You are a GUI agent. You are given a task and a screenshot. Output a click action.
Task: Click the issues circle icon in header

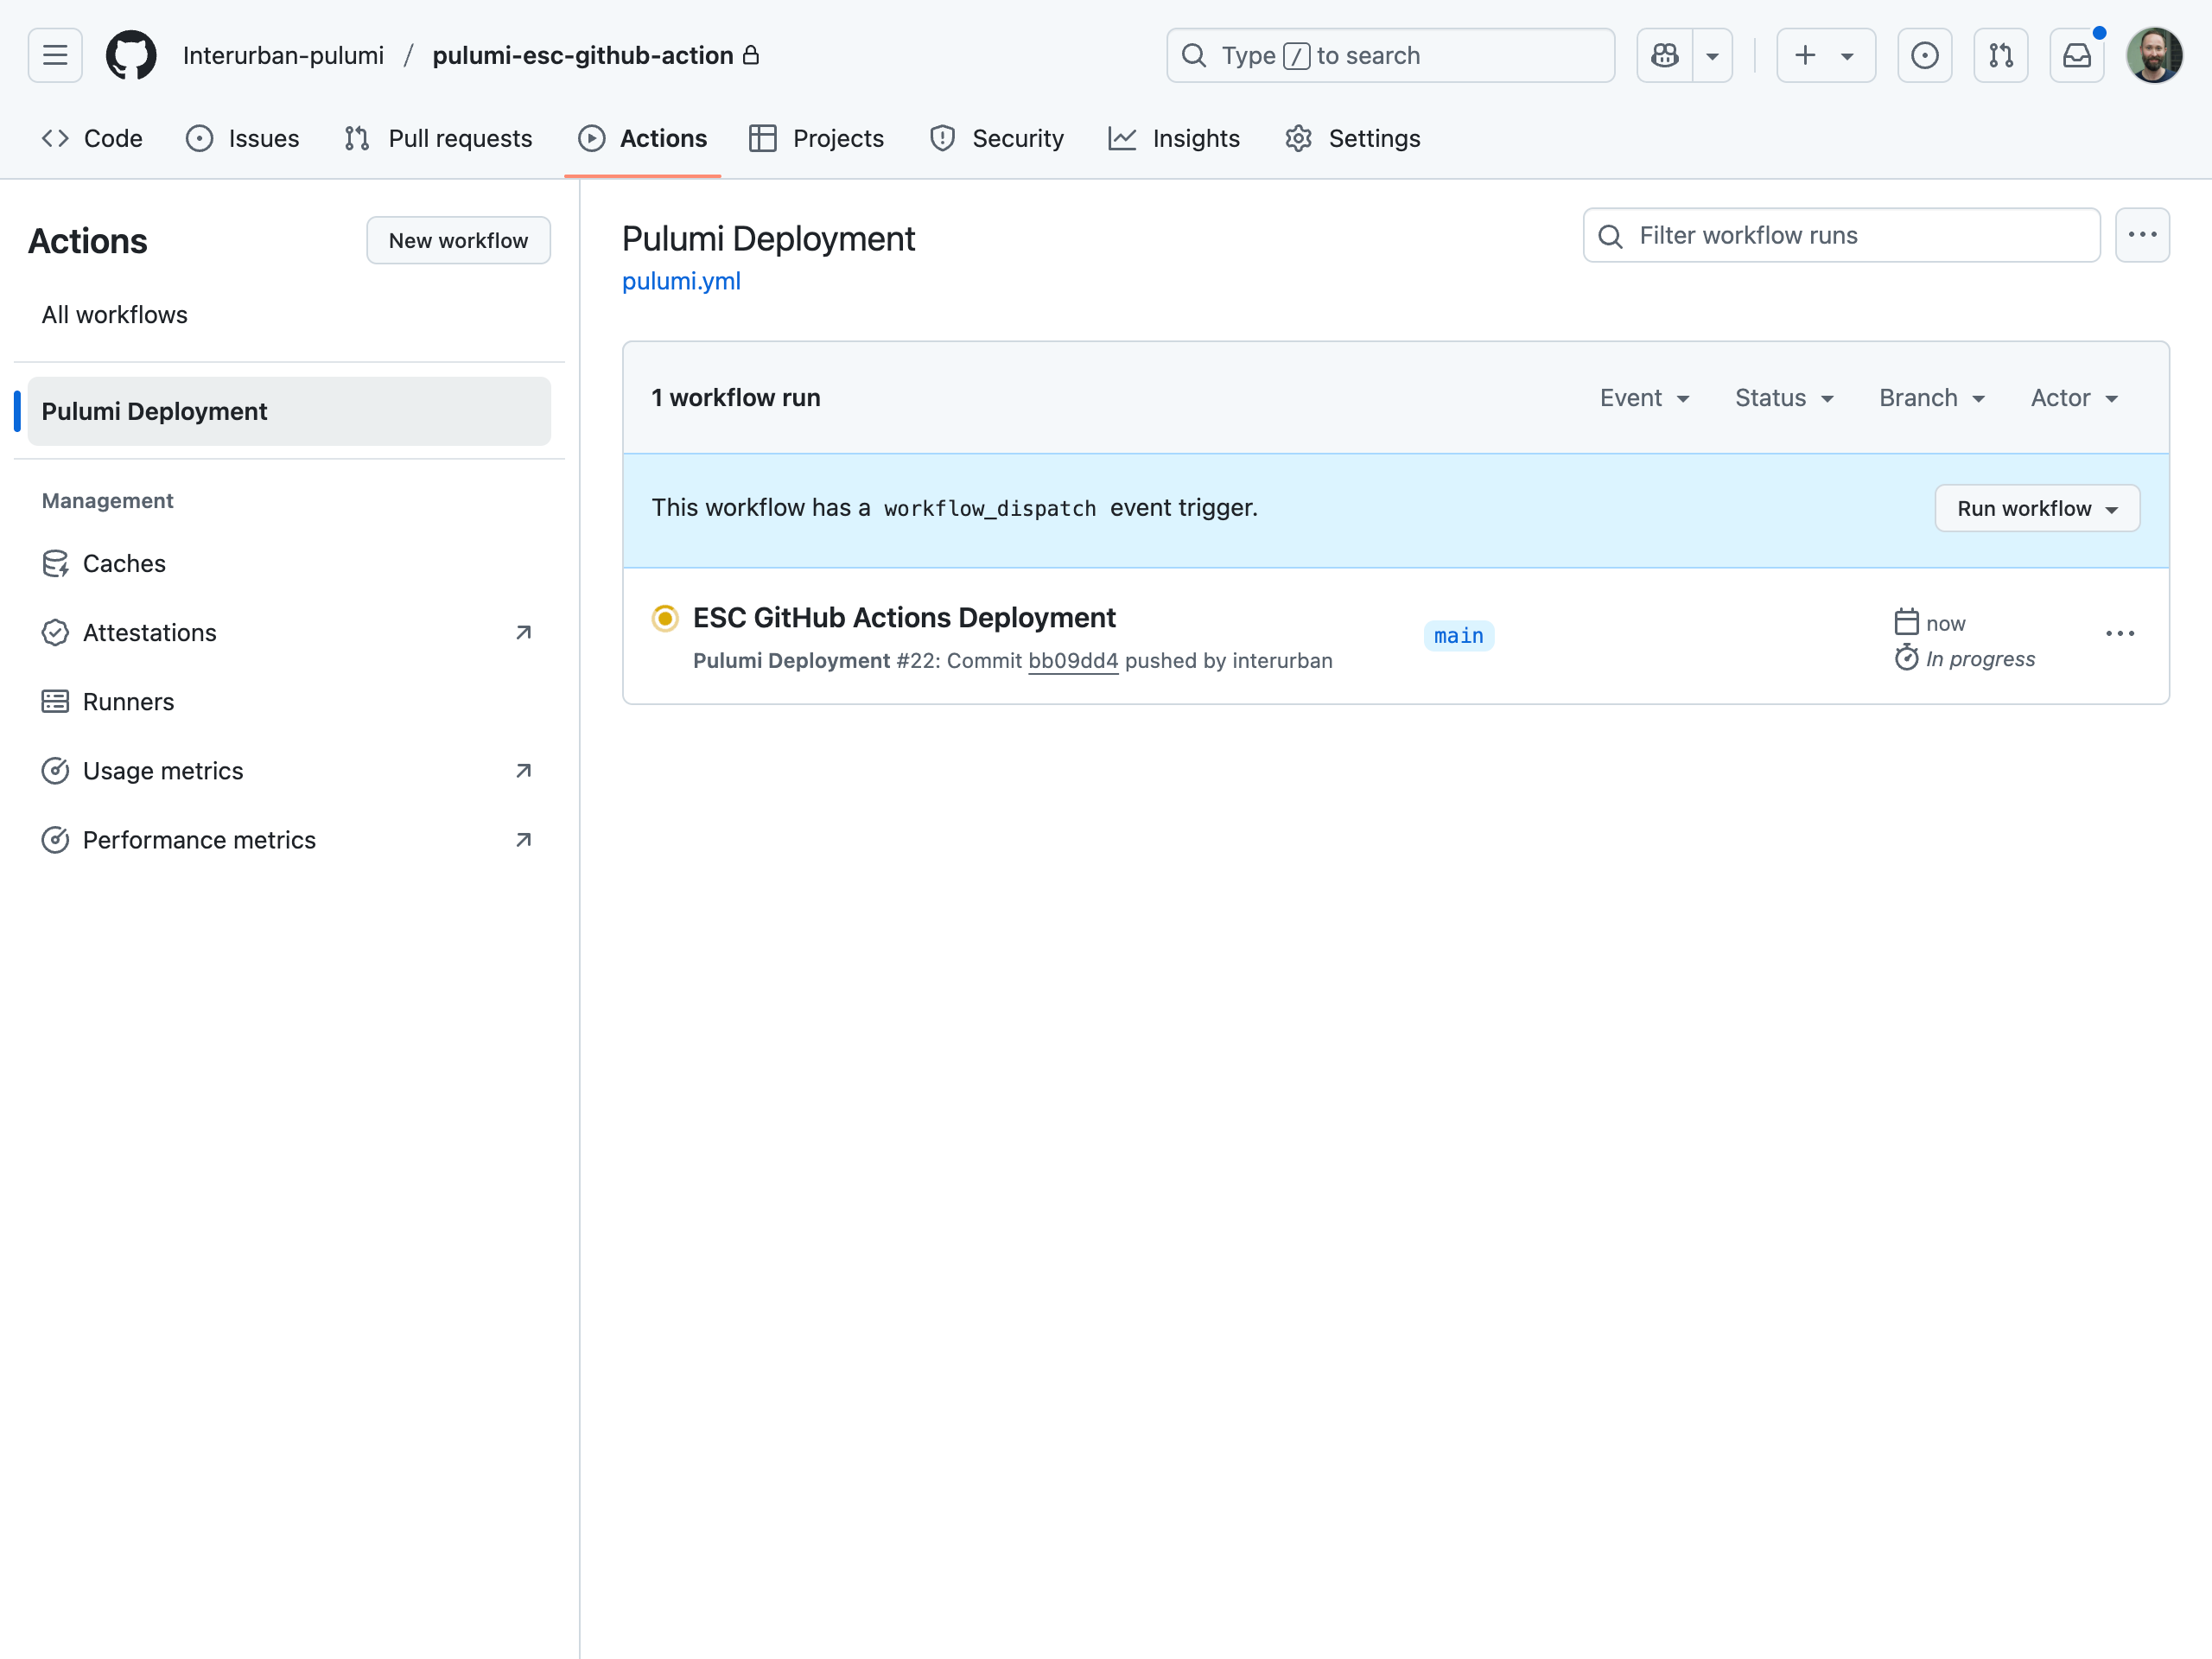pyautogui.click(x=1925, y=55)
